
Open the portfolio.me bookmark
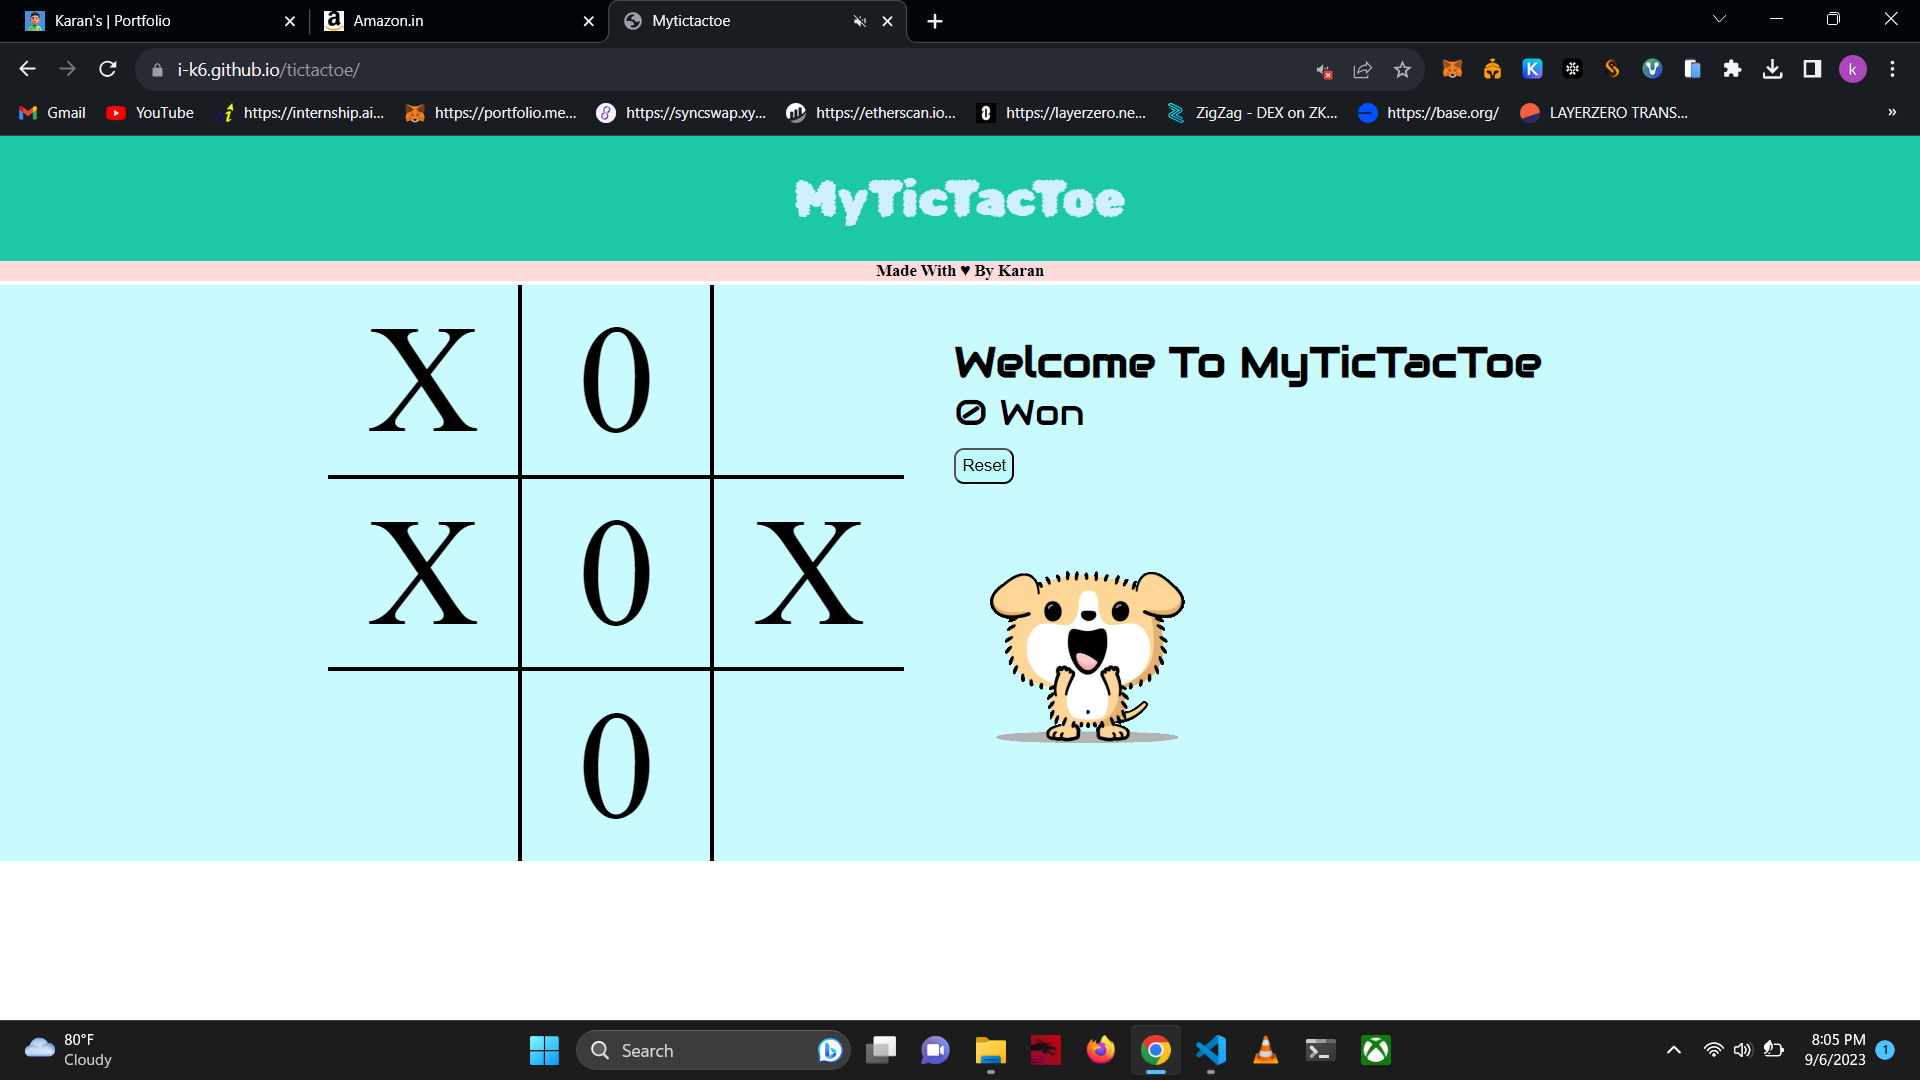click(491, 113)
